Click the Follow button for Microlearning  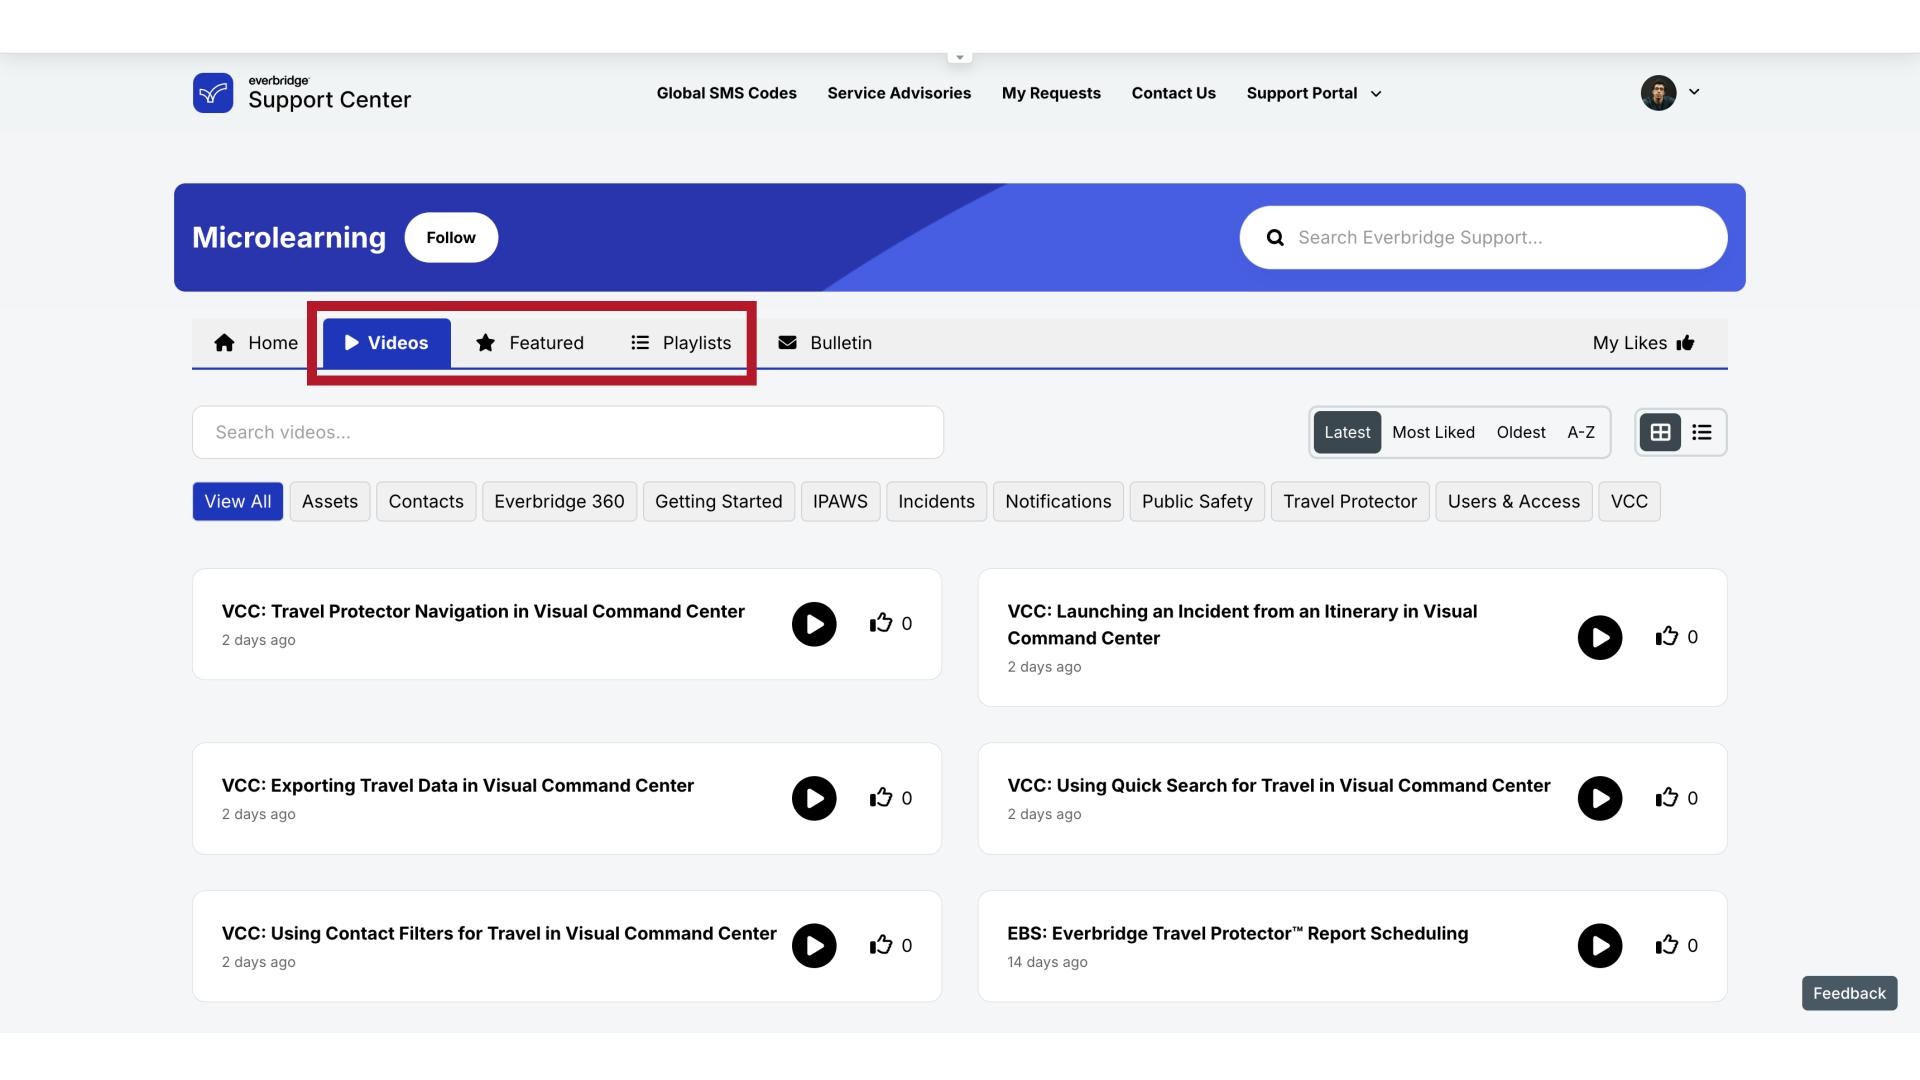(451, 237)
